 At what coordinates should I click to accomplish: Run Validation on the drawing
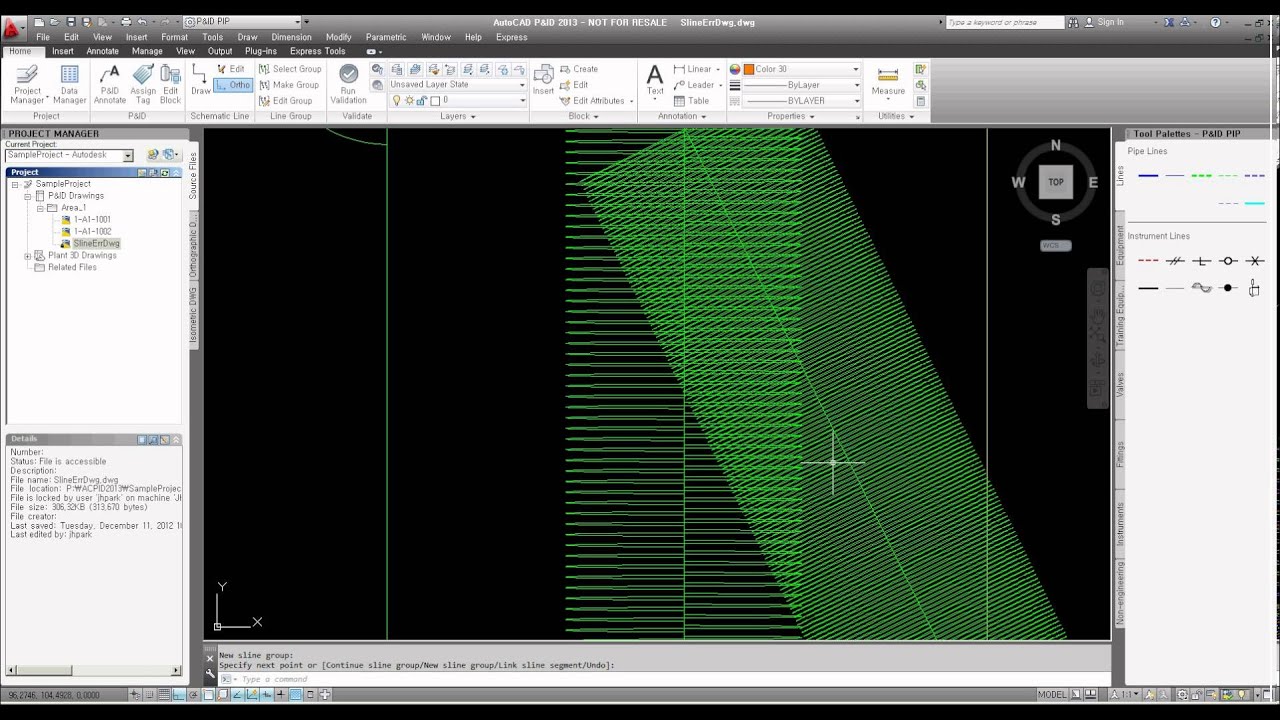[348, 84]
